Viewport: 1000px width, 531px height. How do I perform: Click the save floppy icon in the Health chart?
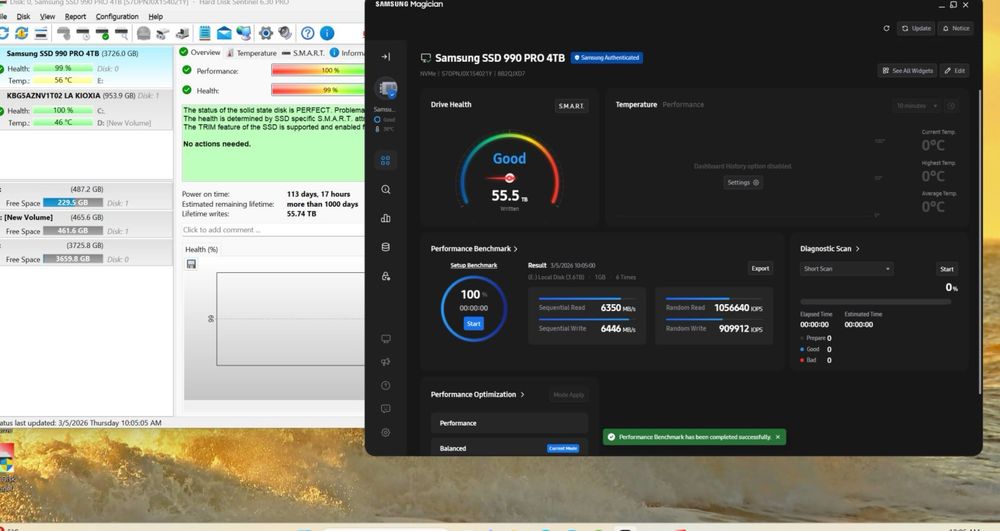pyautogui.click(x=191, y=264)
